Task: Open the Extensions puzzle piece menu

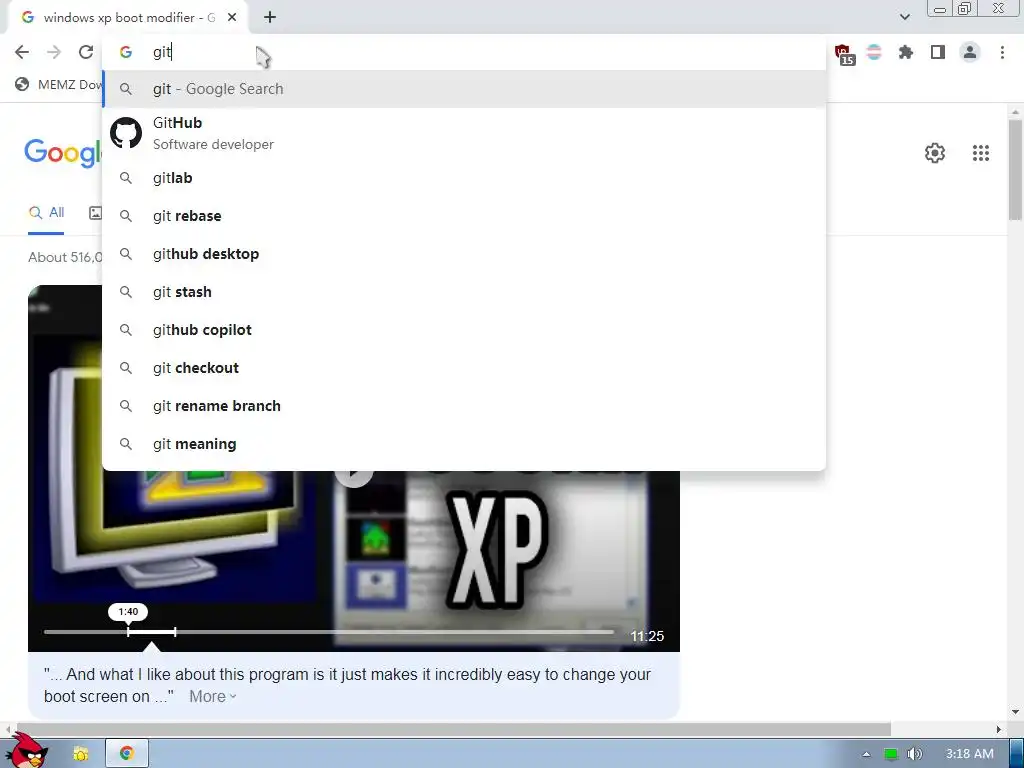Action: point(905,52)
